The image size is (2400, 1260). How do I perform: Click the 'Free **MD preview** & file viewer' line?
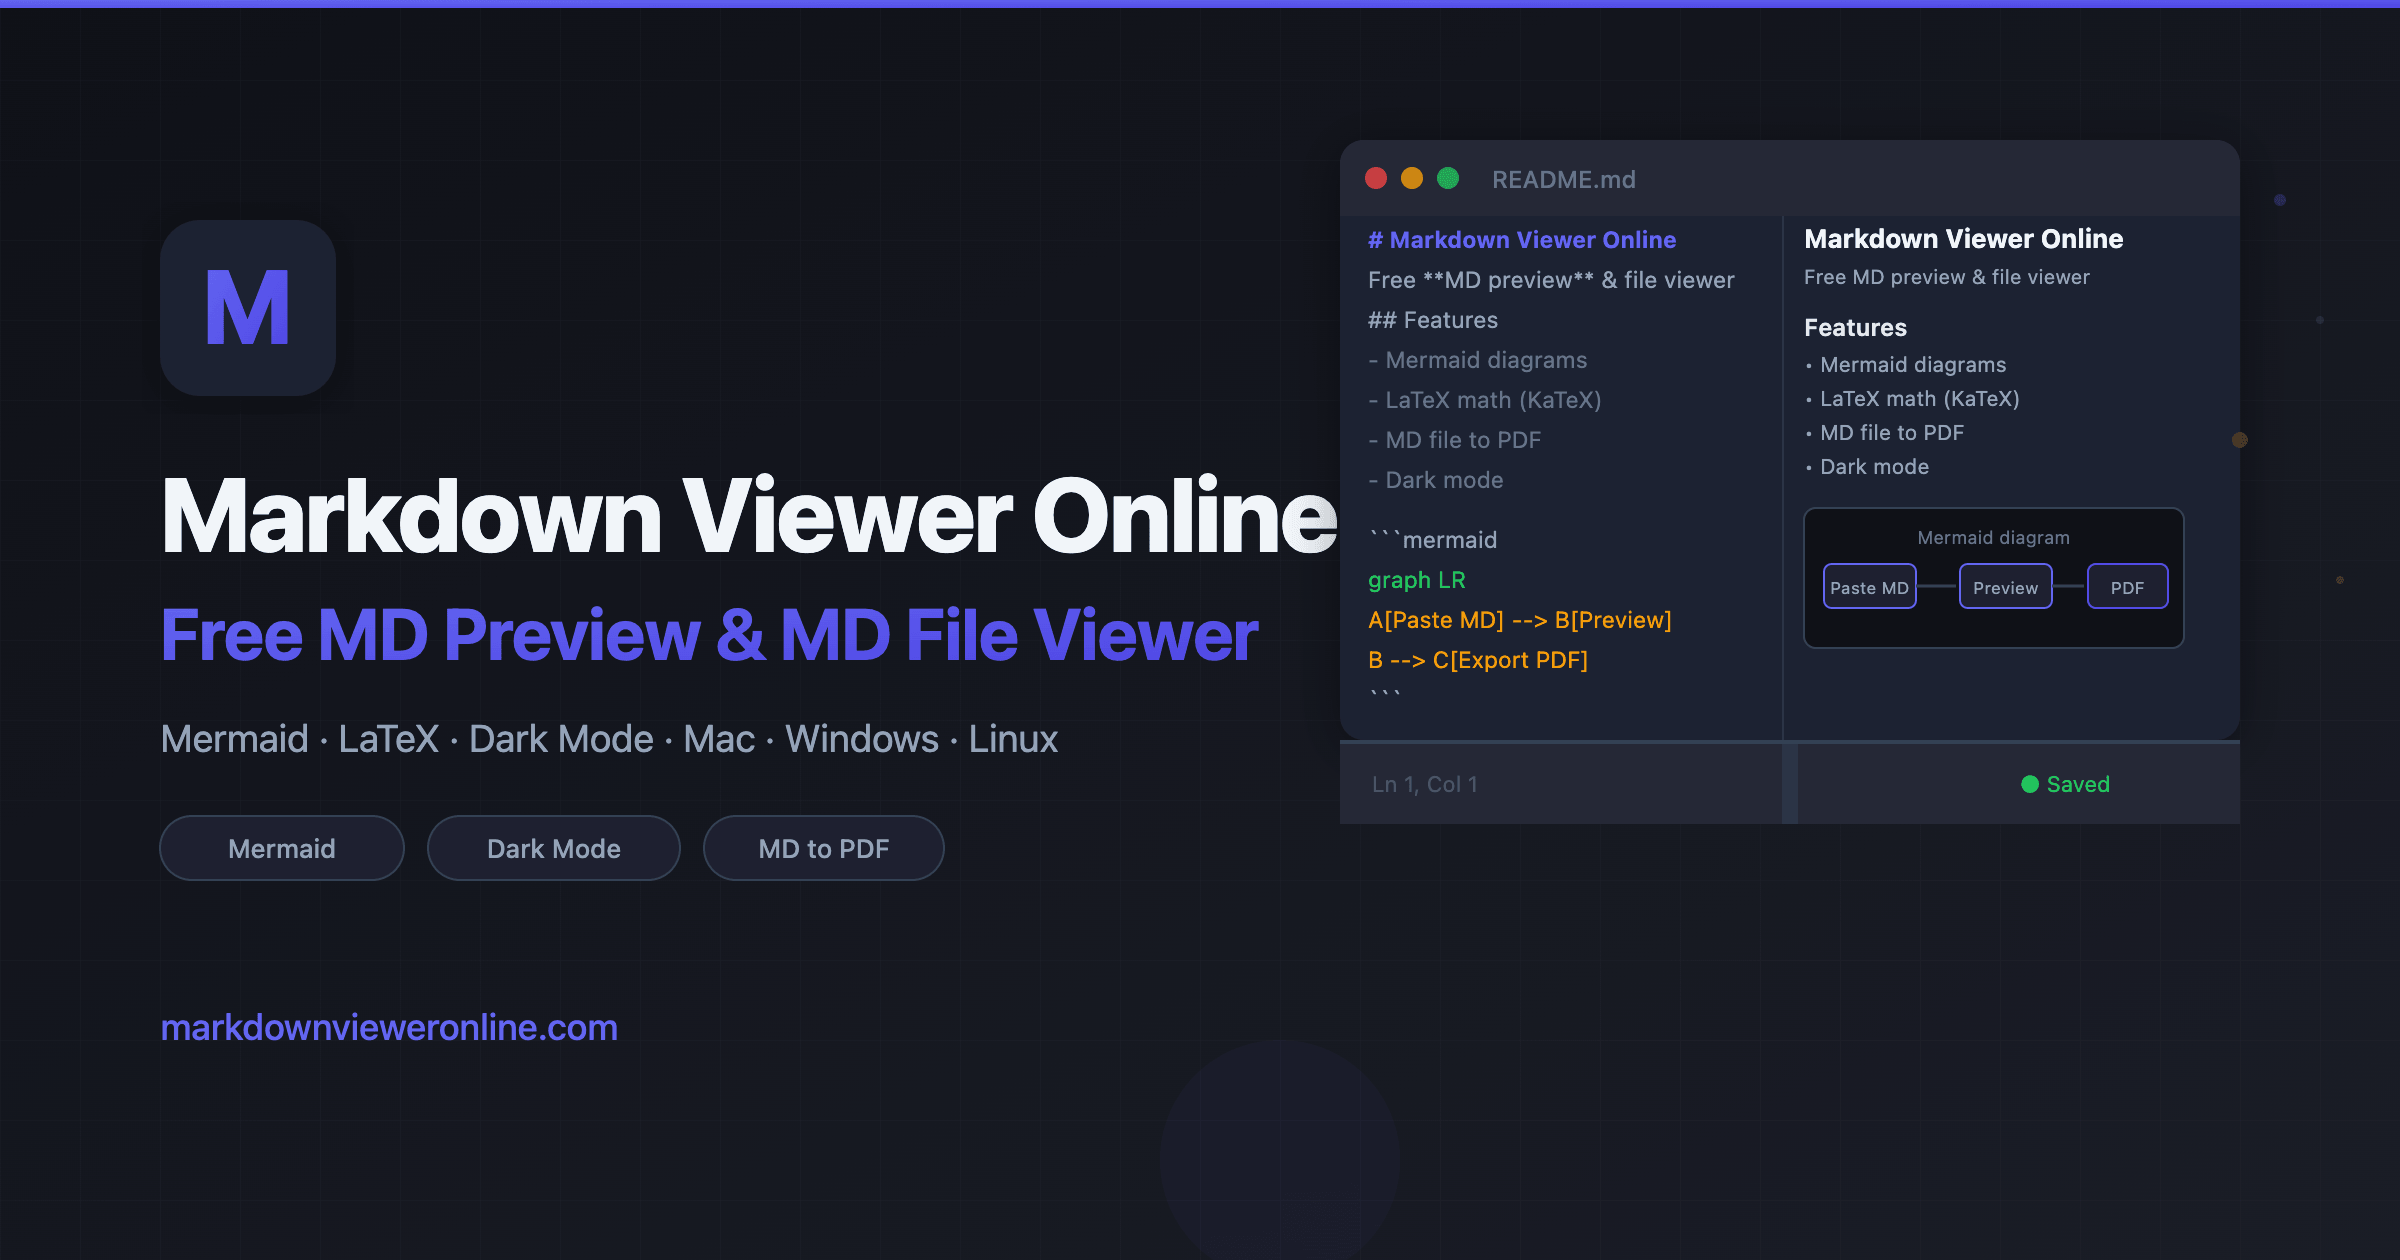click(1551, 280)
